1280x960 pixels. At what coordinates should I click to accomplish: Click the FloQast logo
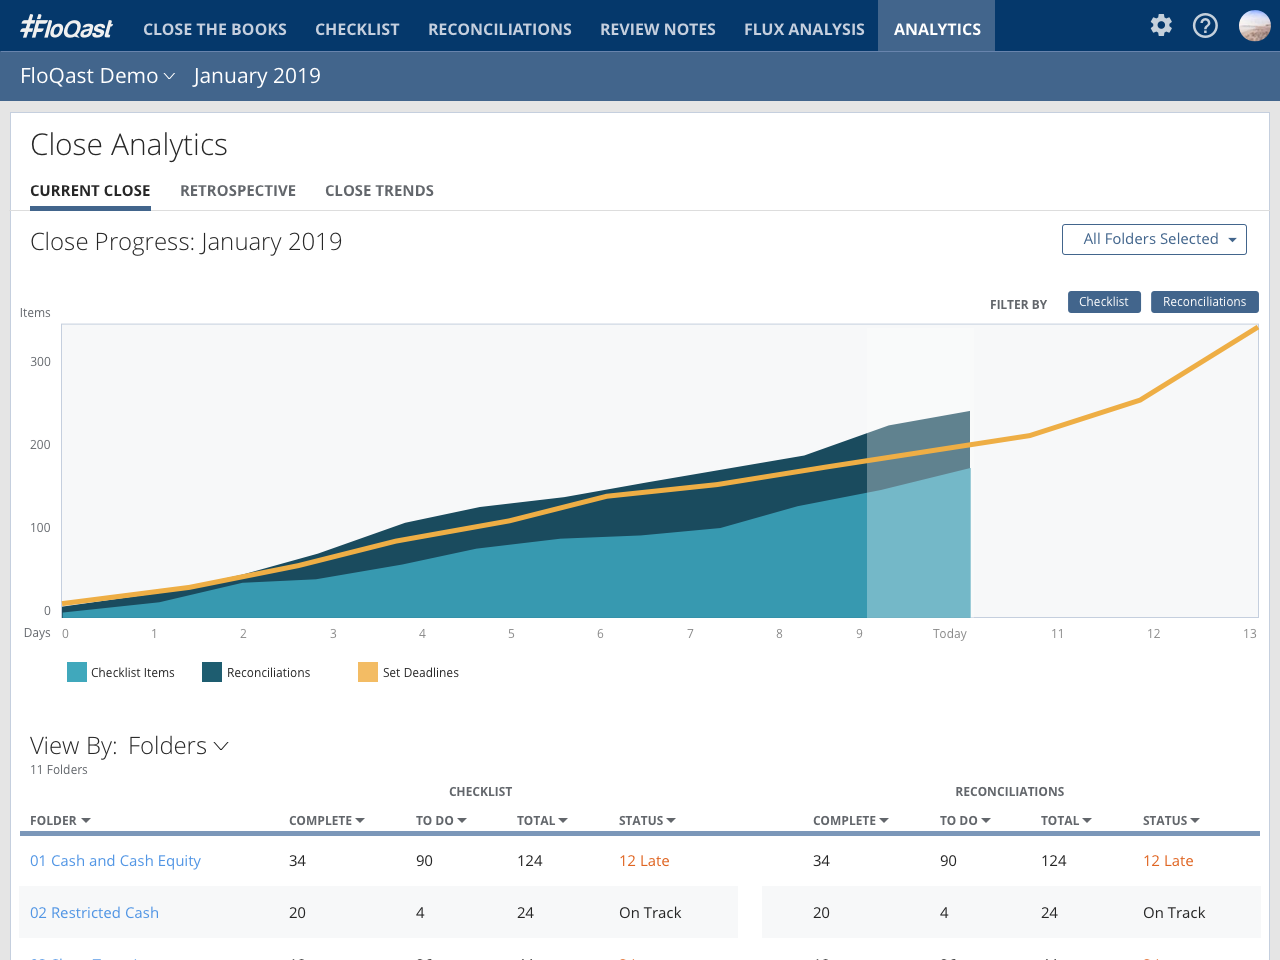(67, 27)
